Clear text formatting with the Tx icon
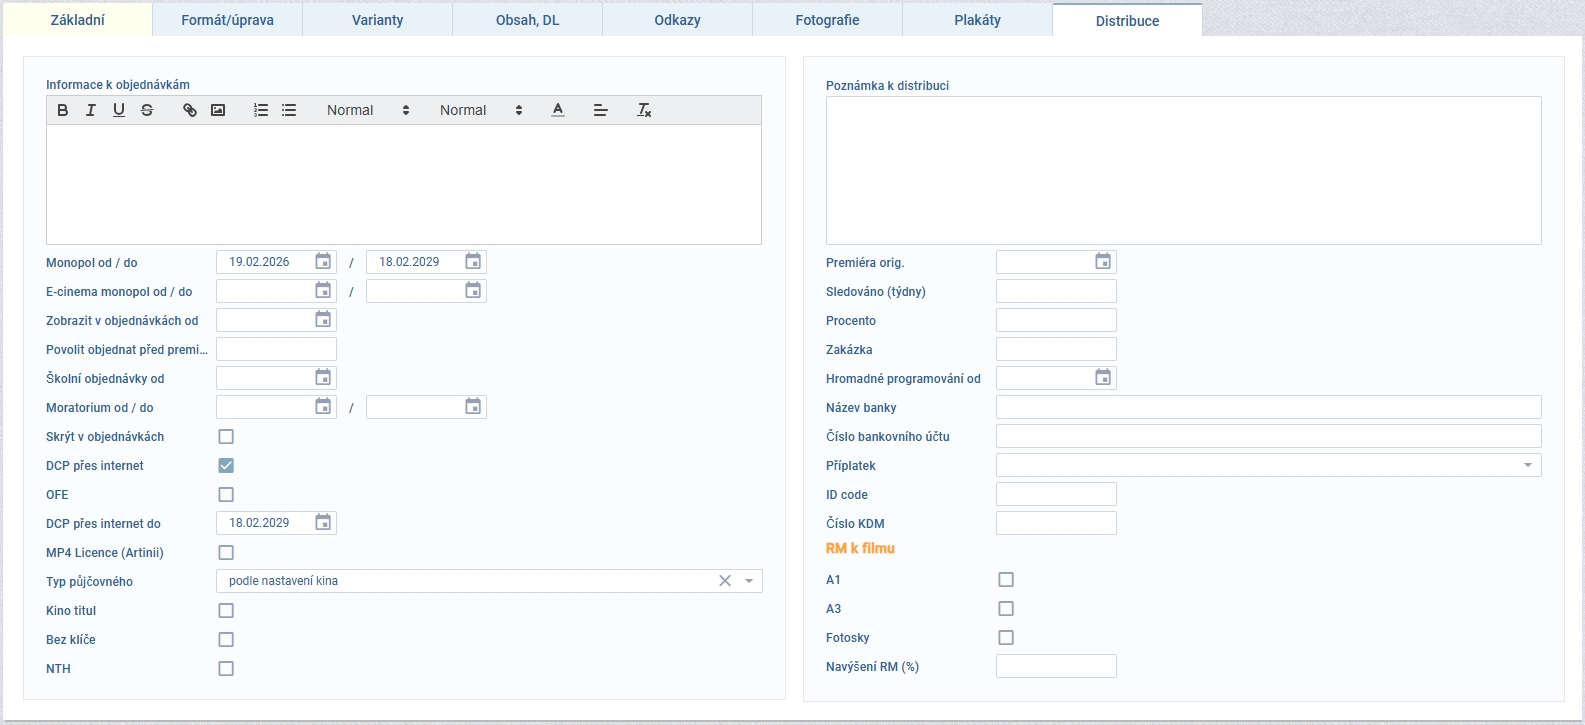Viewport: 1585px width, 725px height. tap(644, 110)
